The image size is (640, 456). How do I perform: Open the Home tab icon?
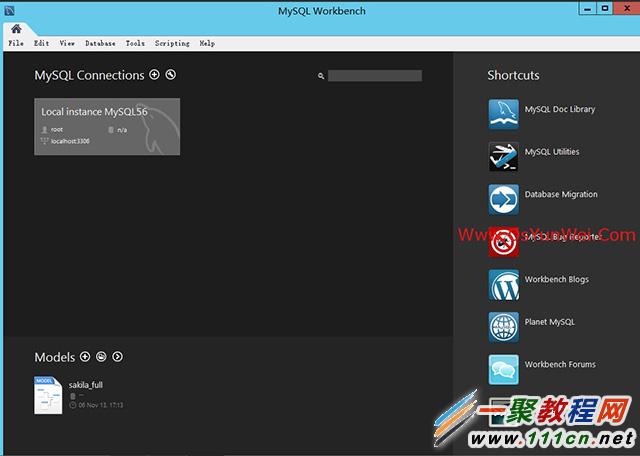[x=16, y=29]
